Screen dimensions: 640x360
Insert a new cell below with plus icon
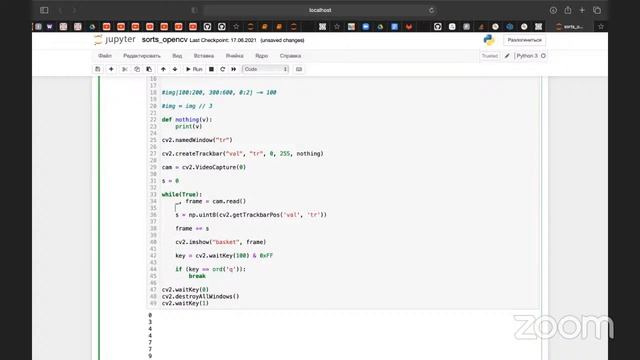(x=111, y=69)
